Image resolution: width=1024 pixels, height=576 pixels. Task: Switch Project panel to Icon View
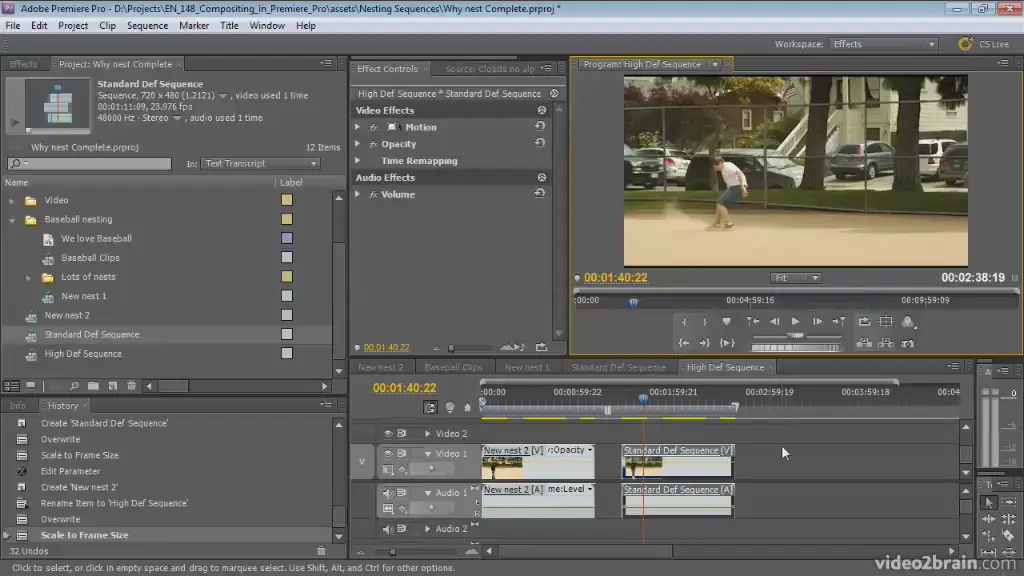pos(31,386)
